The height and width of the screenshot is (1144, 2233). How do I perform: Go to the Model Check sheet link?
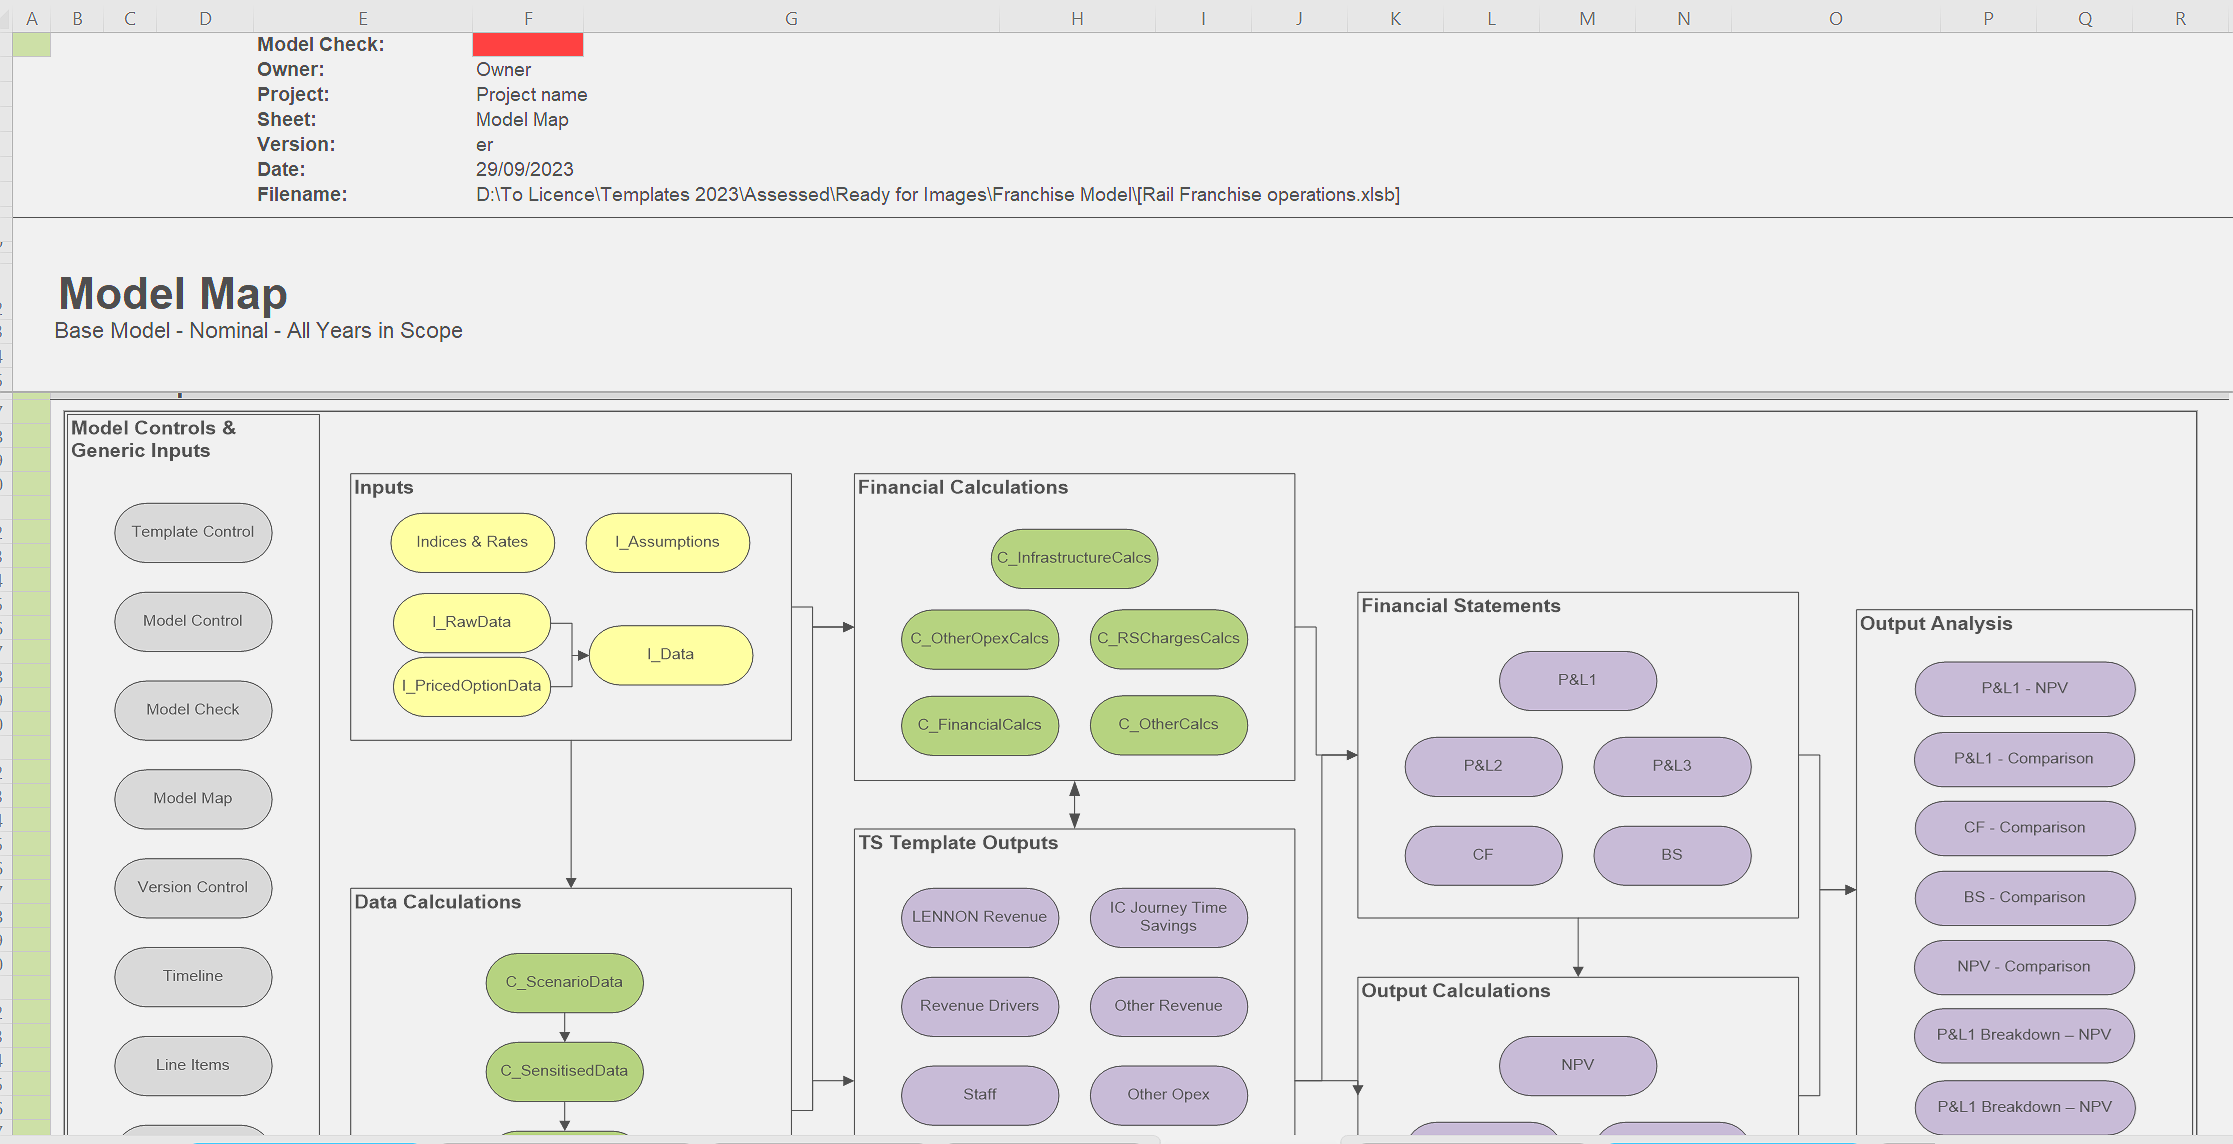pyautogui.click(x=193, y=710)
